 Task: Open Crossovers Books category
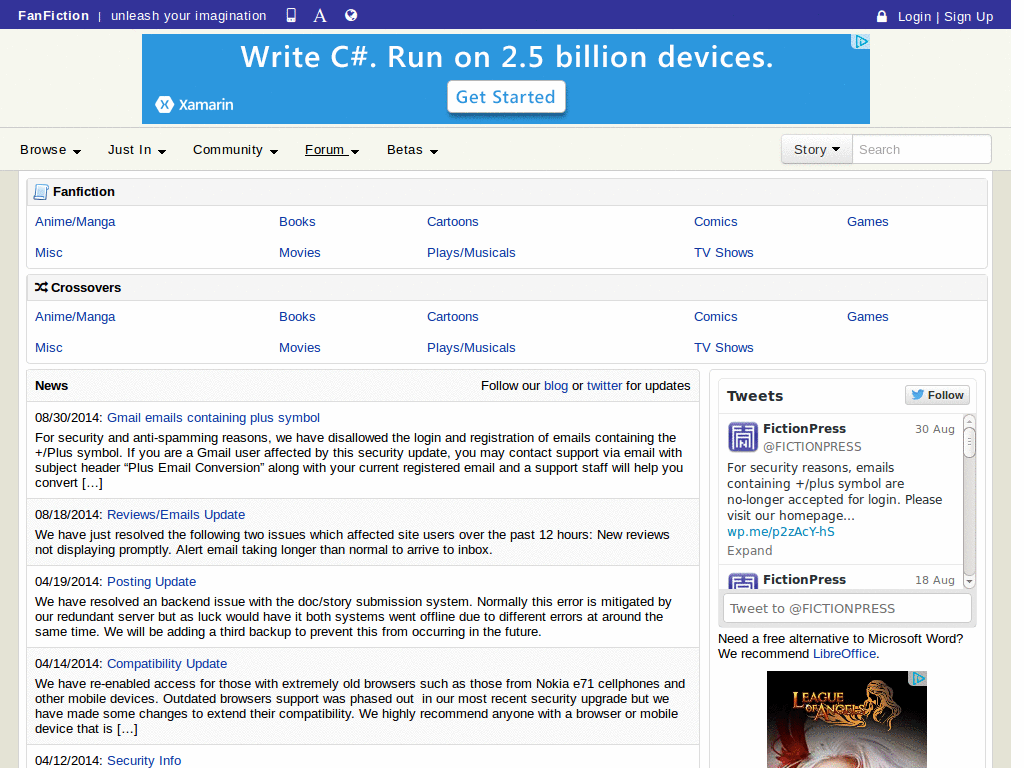pos(297,317)
